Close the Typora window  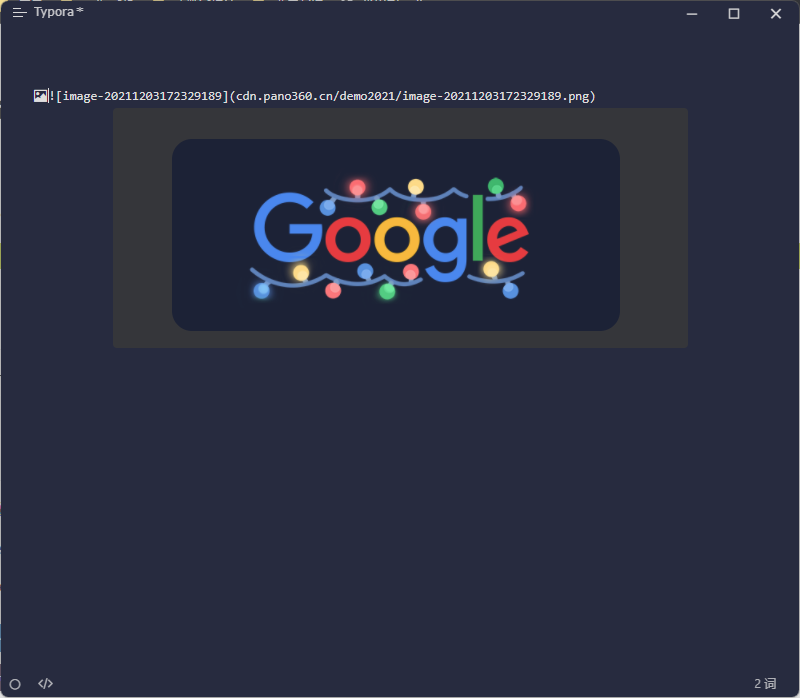click(776, 14)
